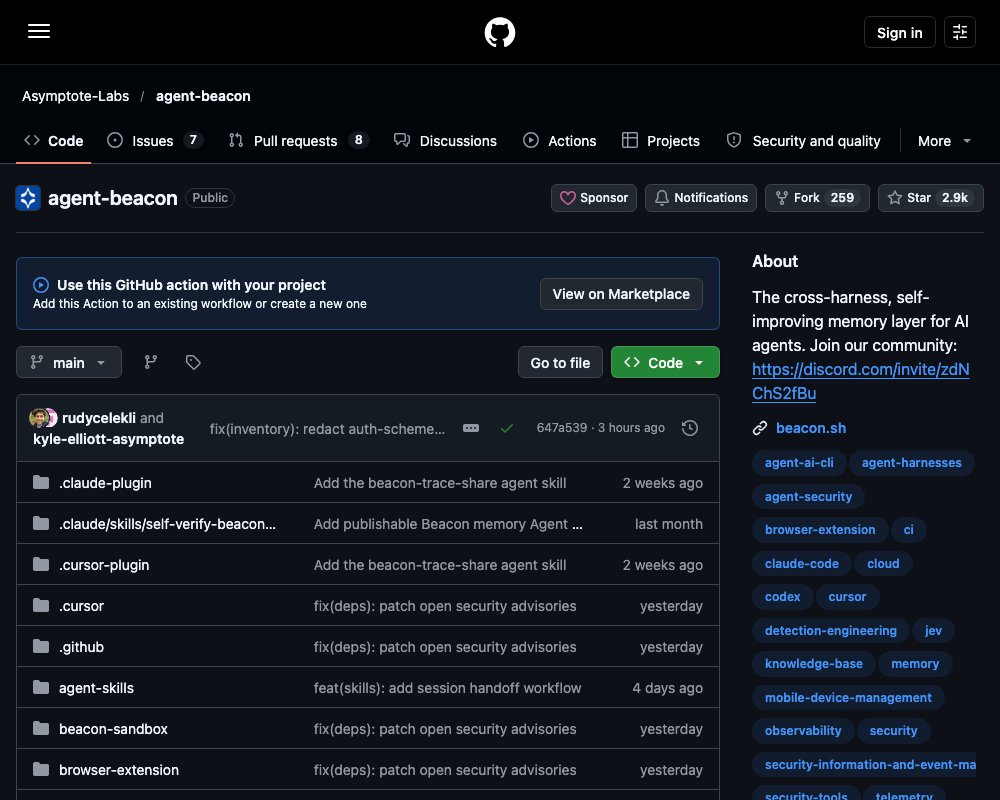The height and width of the screenshot is (800, 1000).
Task: Expand the commit message ellipsis
Action: pos(471,428)
